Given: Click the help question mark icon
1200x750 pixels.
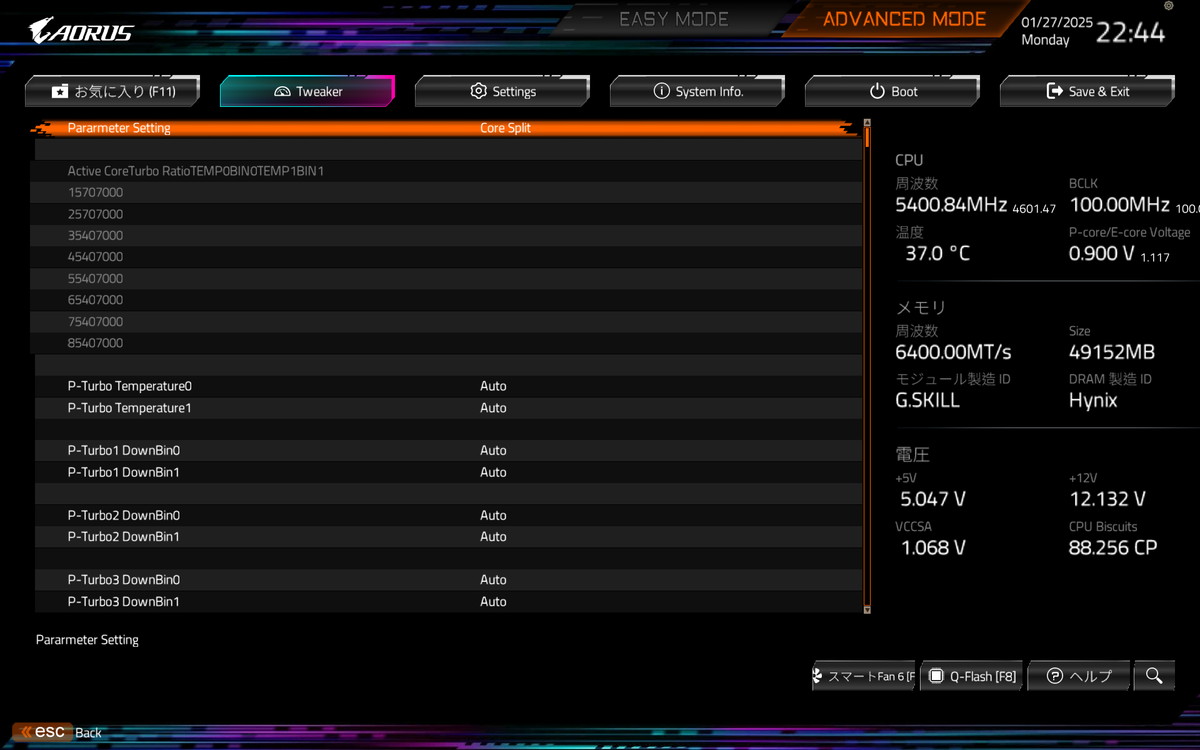Looking at the screenshot, I should point(1054,676).
